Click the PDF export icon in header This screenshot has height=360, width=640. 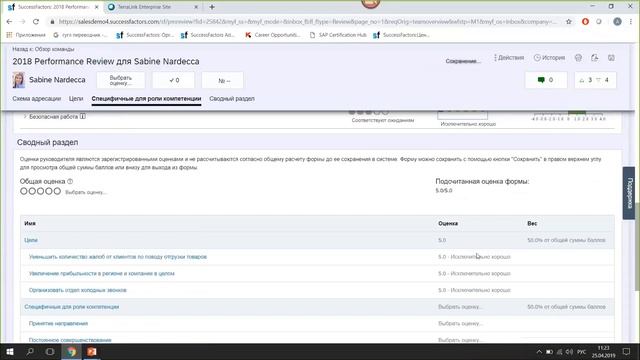[595, 58]
